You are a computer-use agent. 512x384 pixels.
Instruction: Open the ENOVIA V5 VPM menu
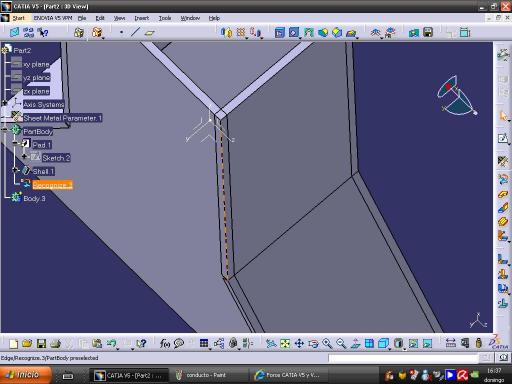53,18
